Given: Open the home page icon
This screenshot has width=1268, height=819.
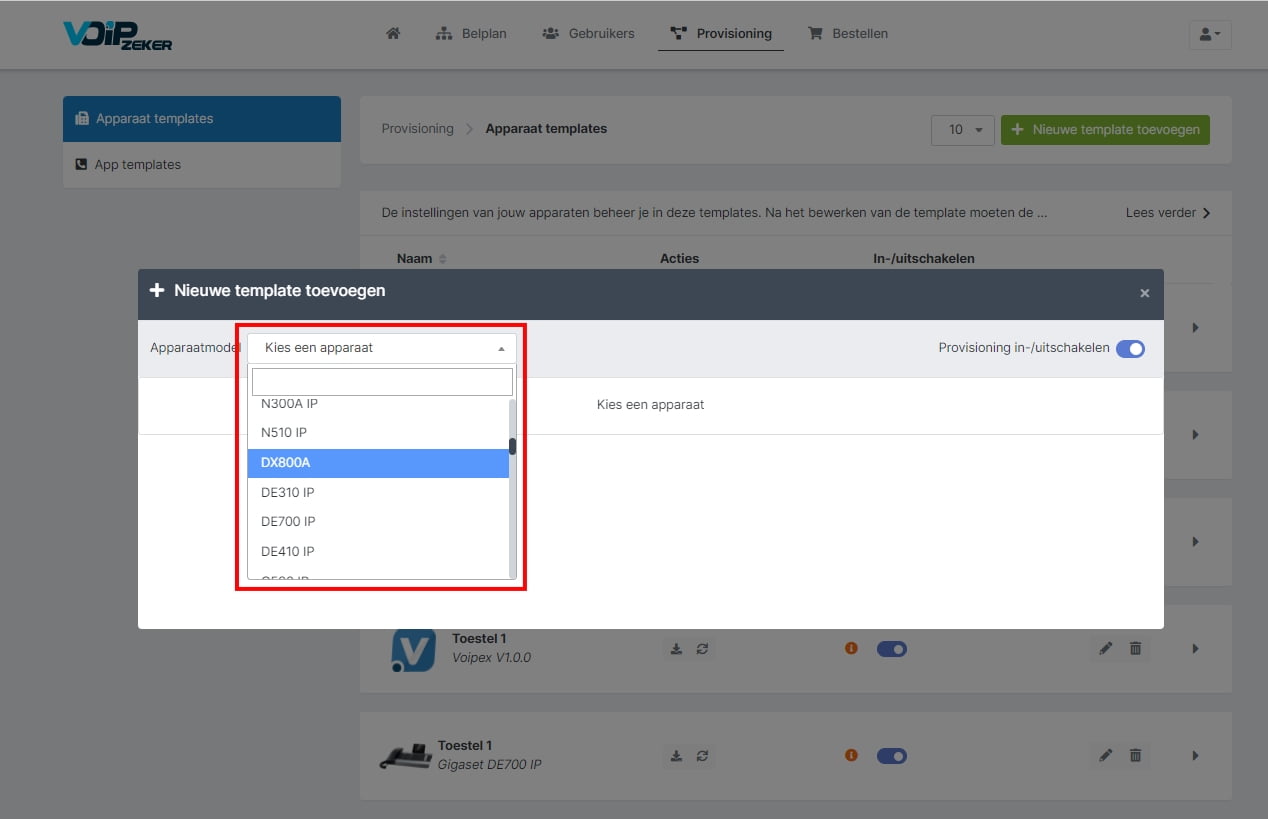Looking at the screenshot, I should pos(393,34).
